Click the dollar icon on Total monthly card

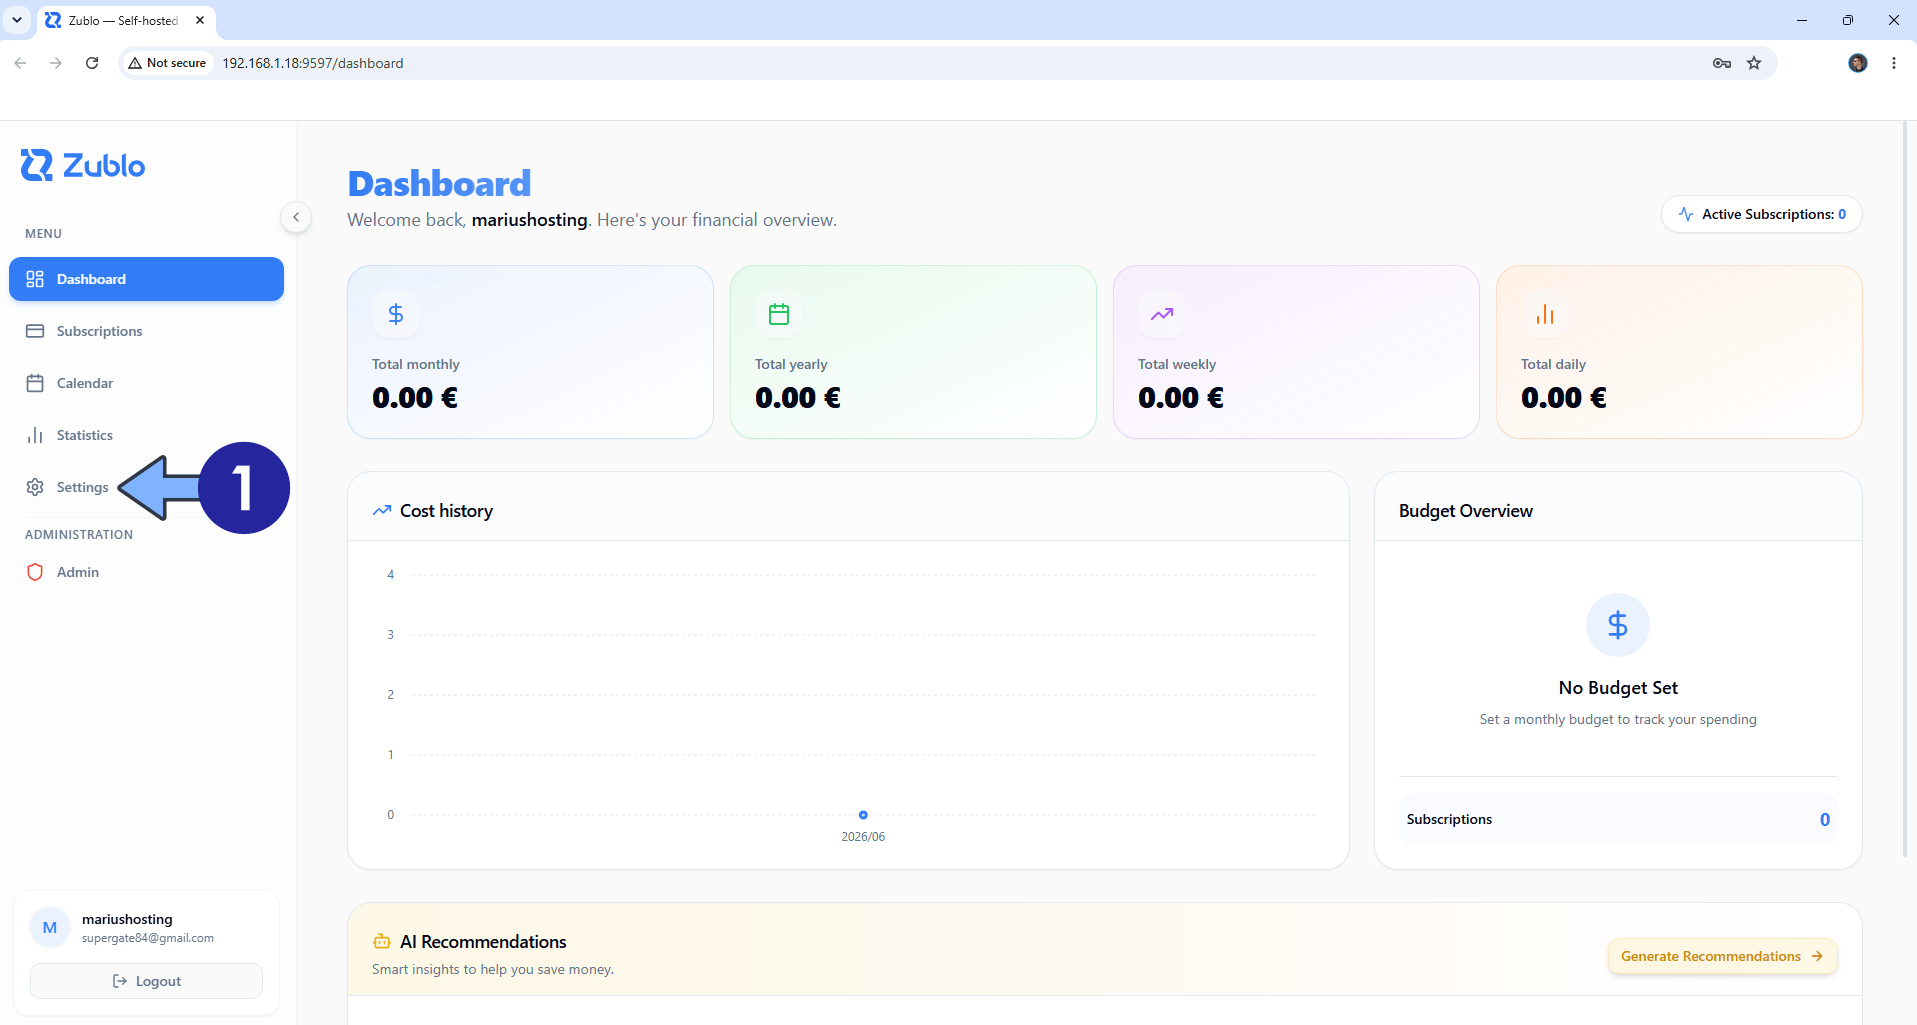tap(396, 314)
